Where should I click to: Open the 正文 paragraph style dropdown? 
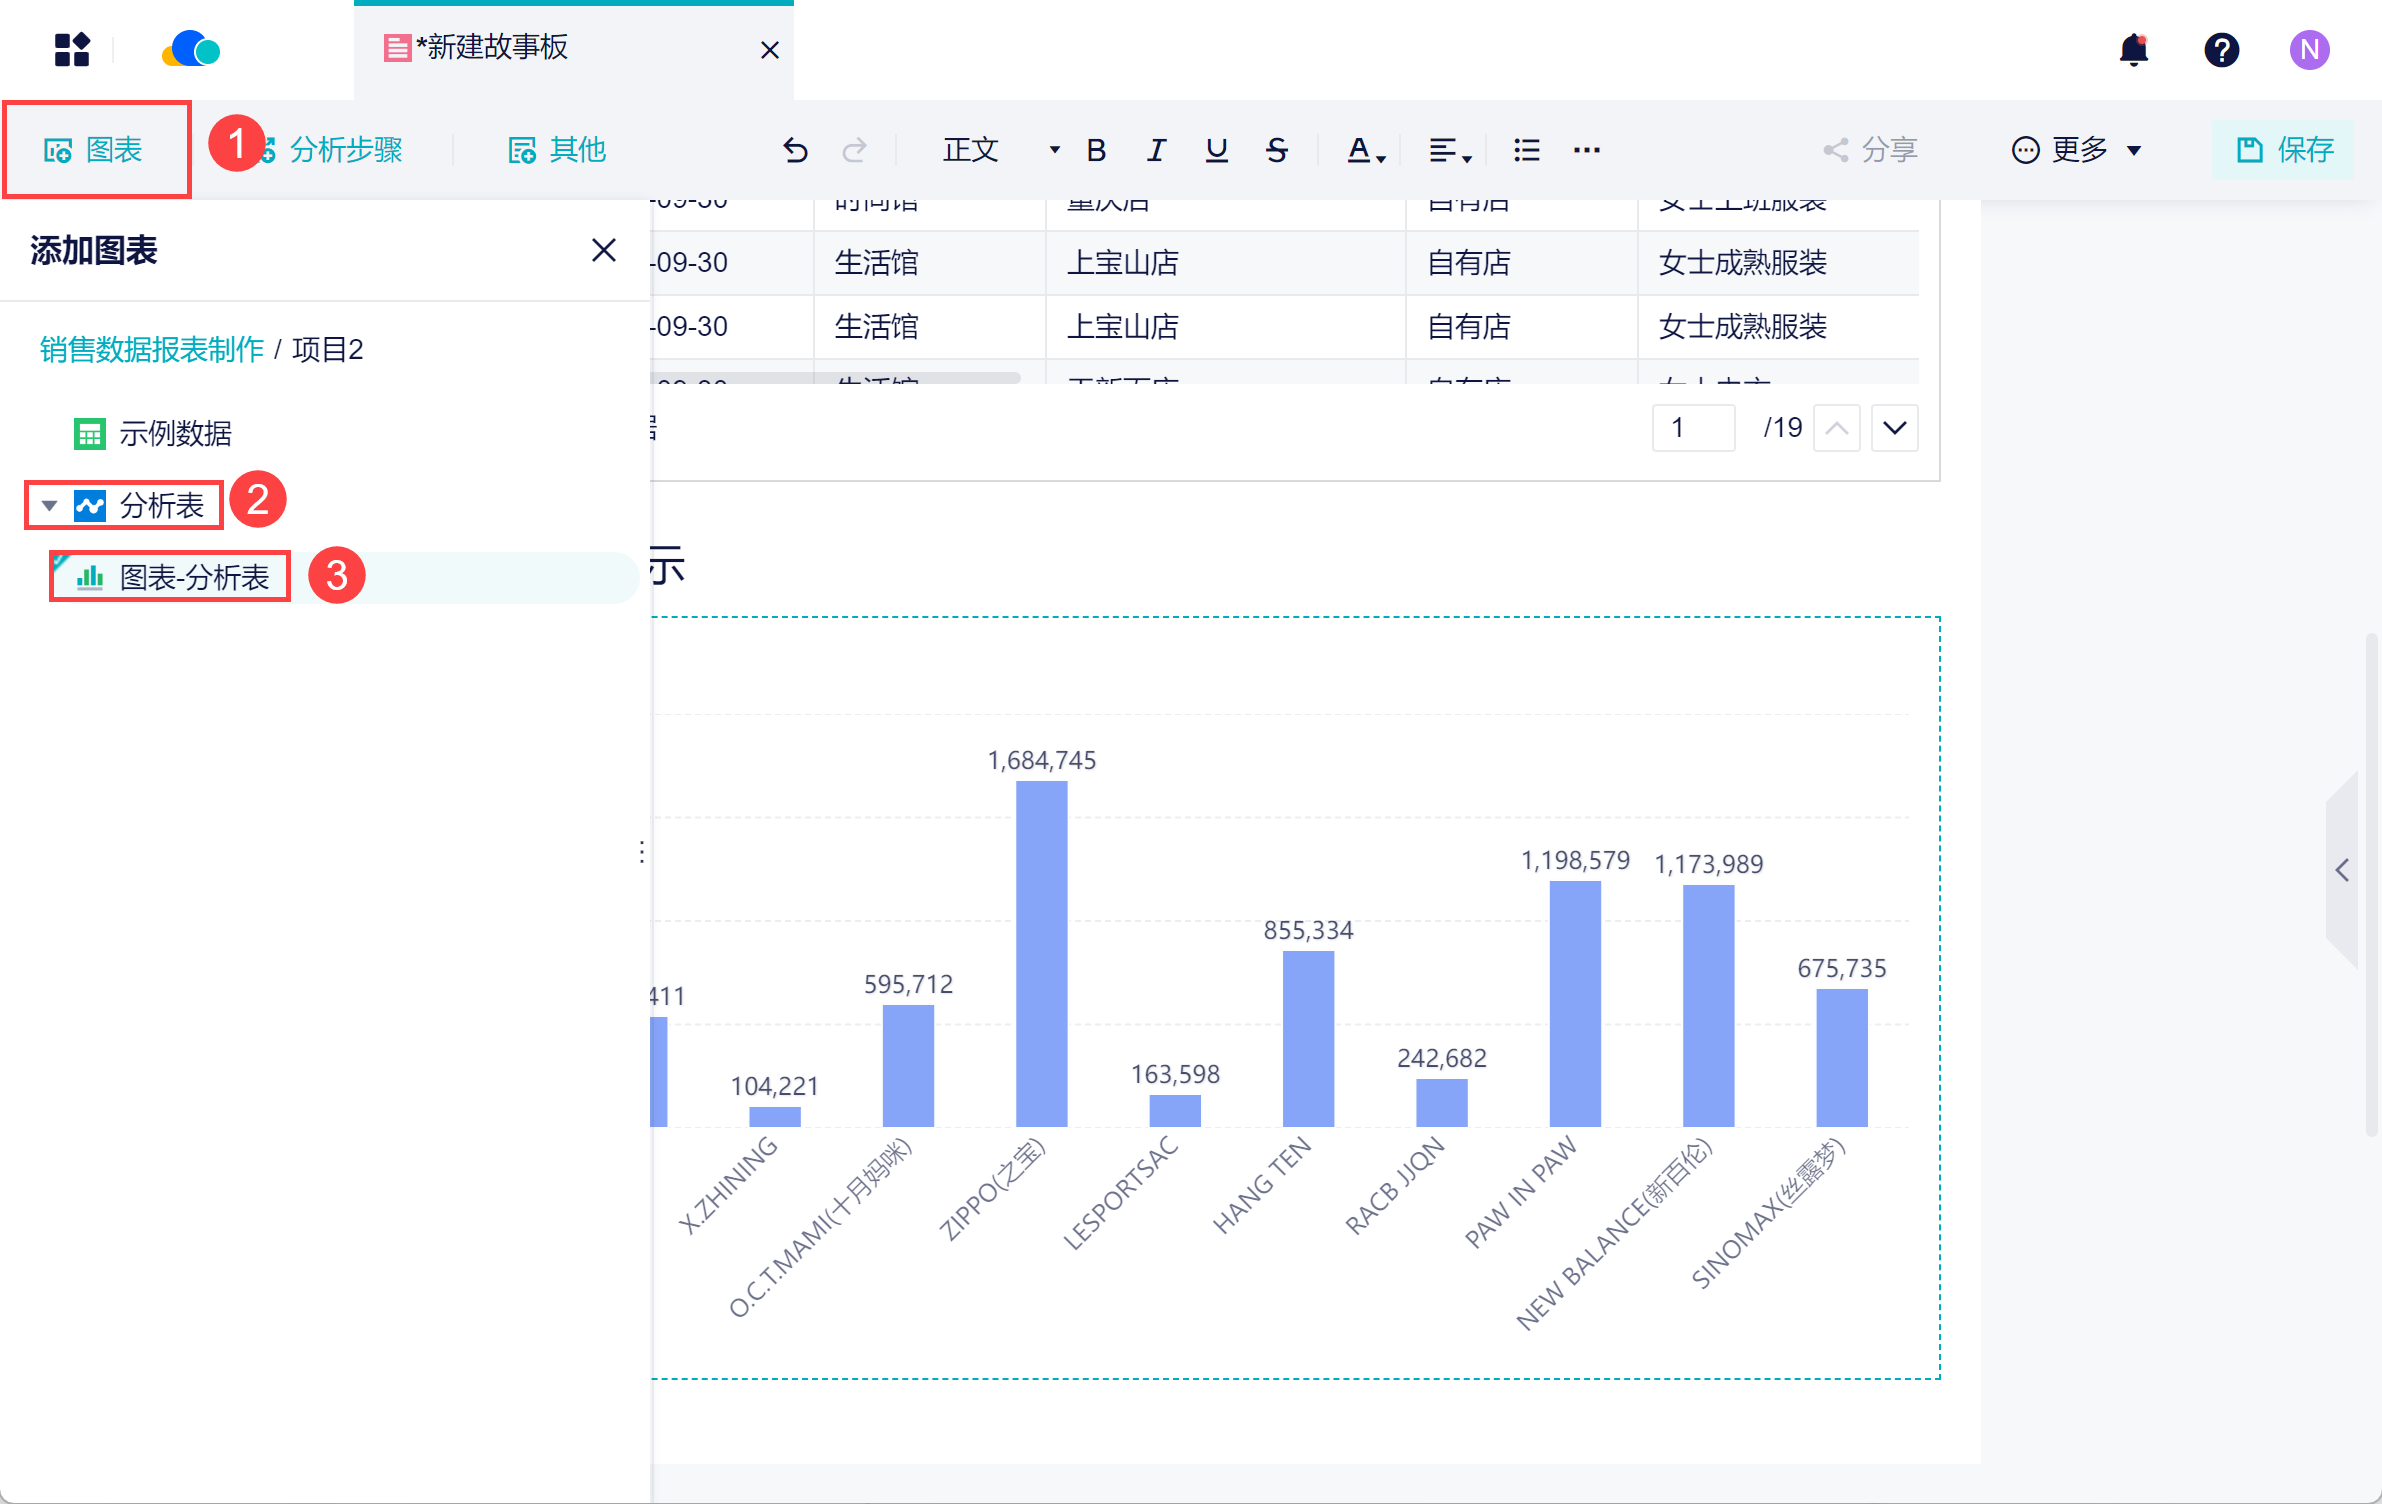[x=1000, y=150]
